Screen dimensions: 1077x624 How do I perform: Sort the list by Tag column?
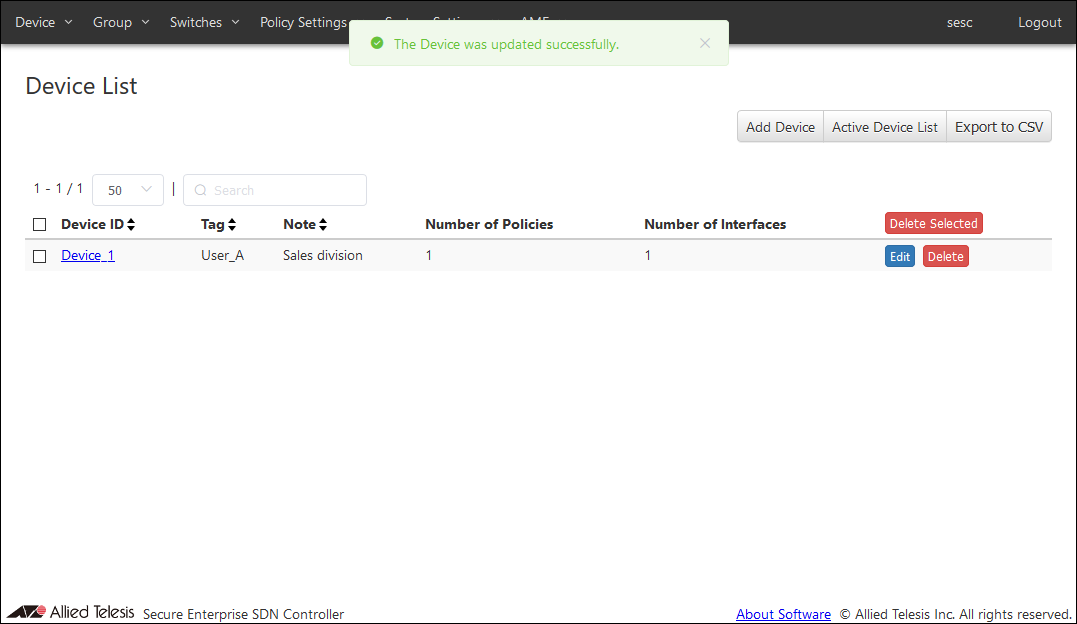232,225
